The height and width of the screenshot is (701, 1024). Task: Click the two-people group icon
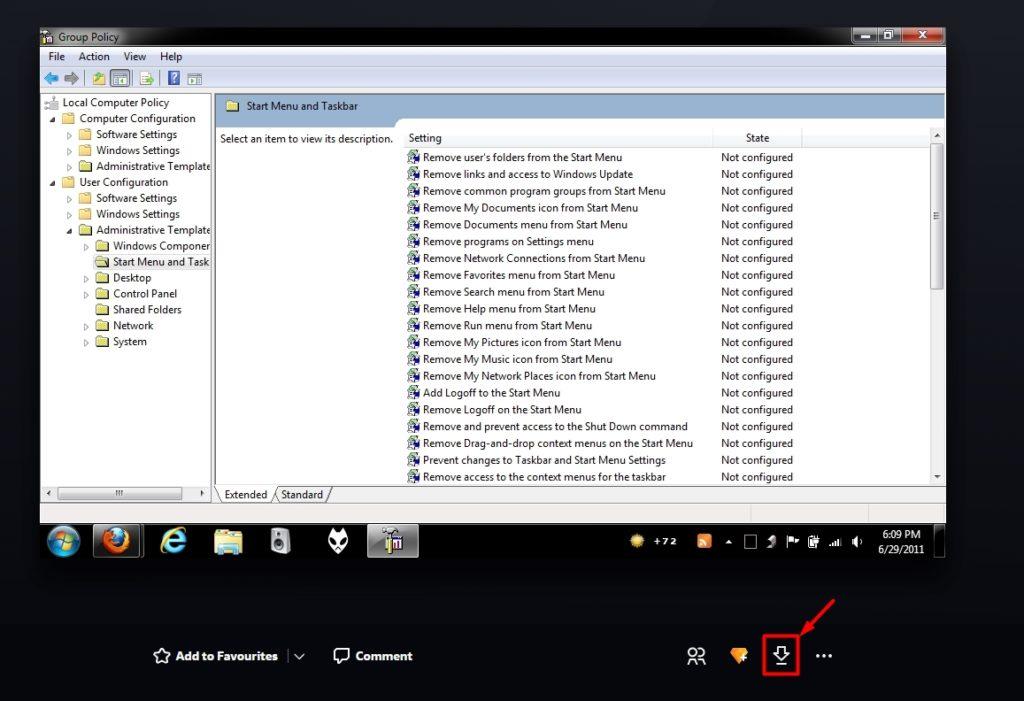[x=696, y=656]
